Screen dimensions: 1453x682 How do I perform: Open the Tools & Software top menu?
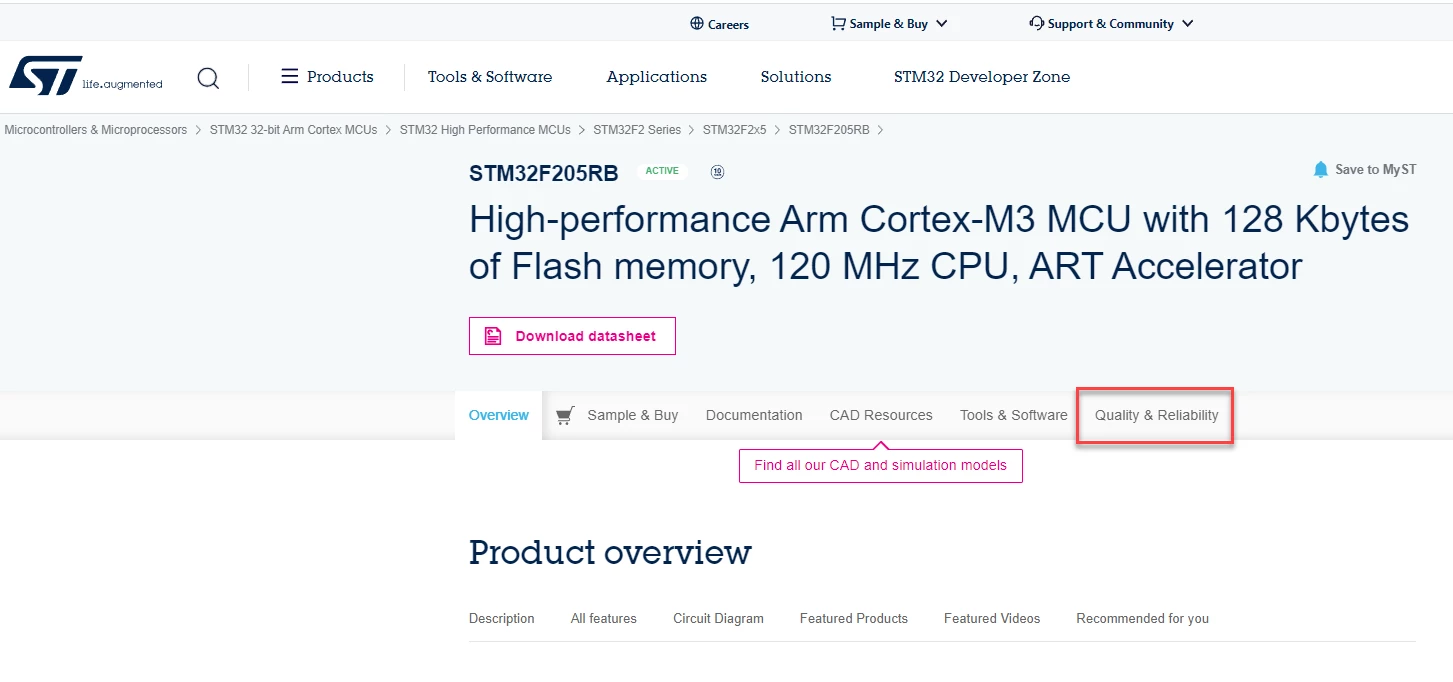click(x=490, y=77)
